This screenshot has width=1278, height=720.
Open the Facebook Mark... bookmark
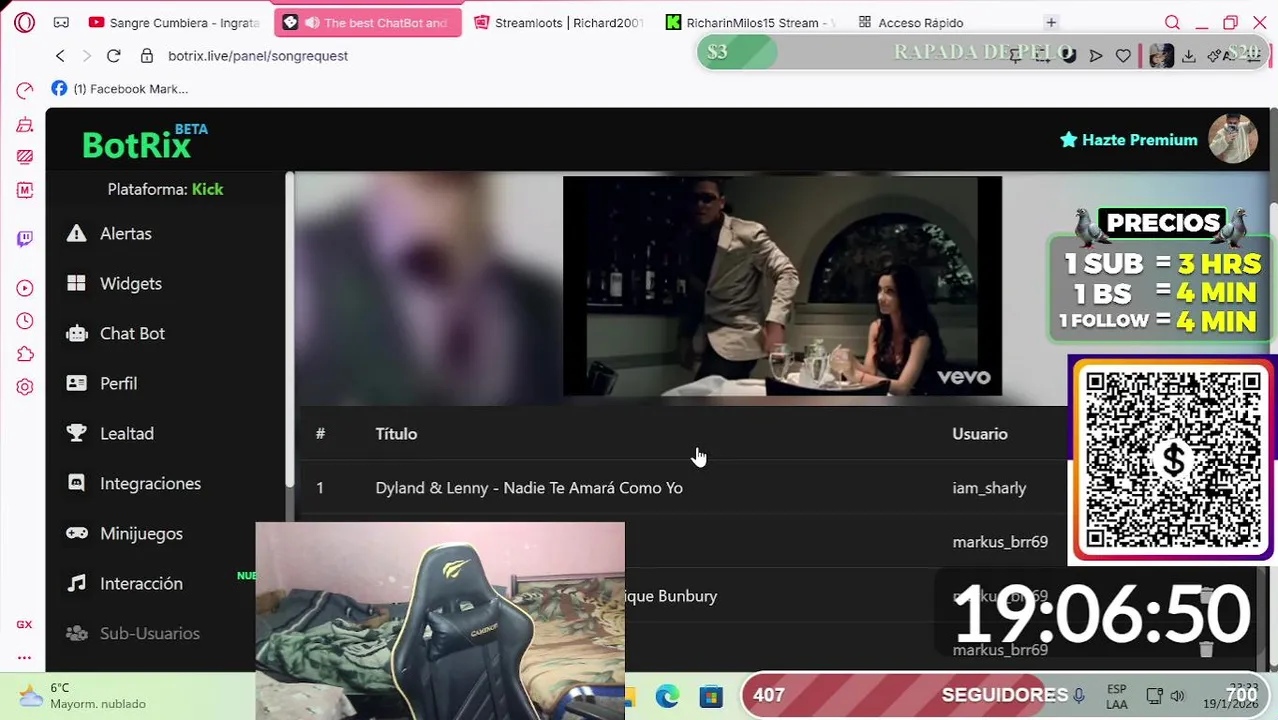point(120,89)
